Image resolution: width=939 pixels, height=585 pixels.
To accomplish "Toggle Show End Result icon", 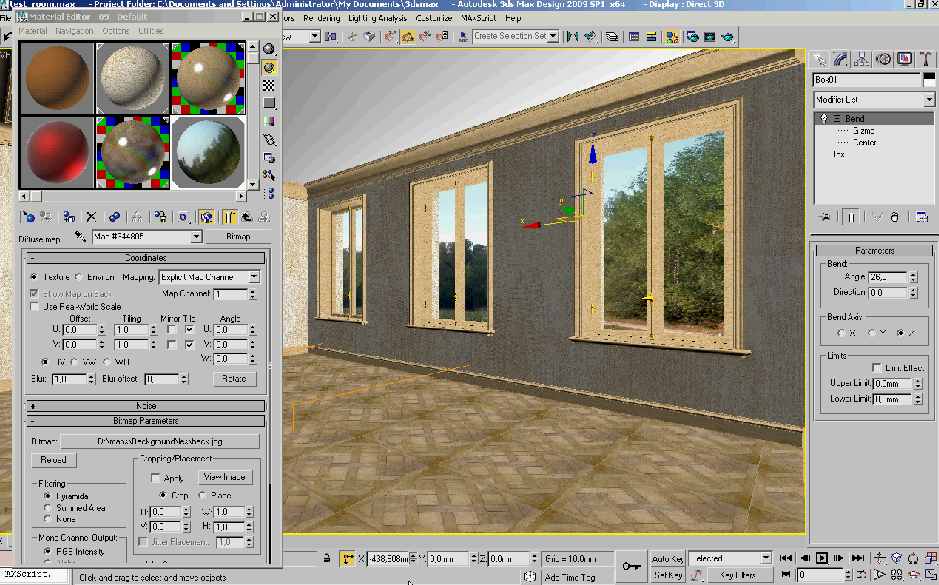I will coord(229,217).
